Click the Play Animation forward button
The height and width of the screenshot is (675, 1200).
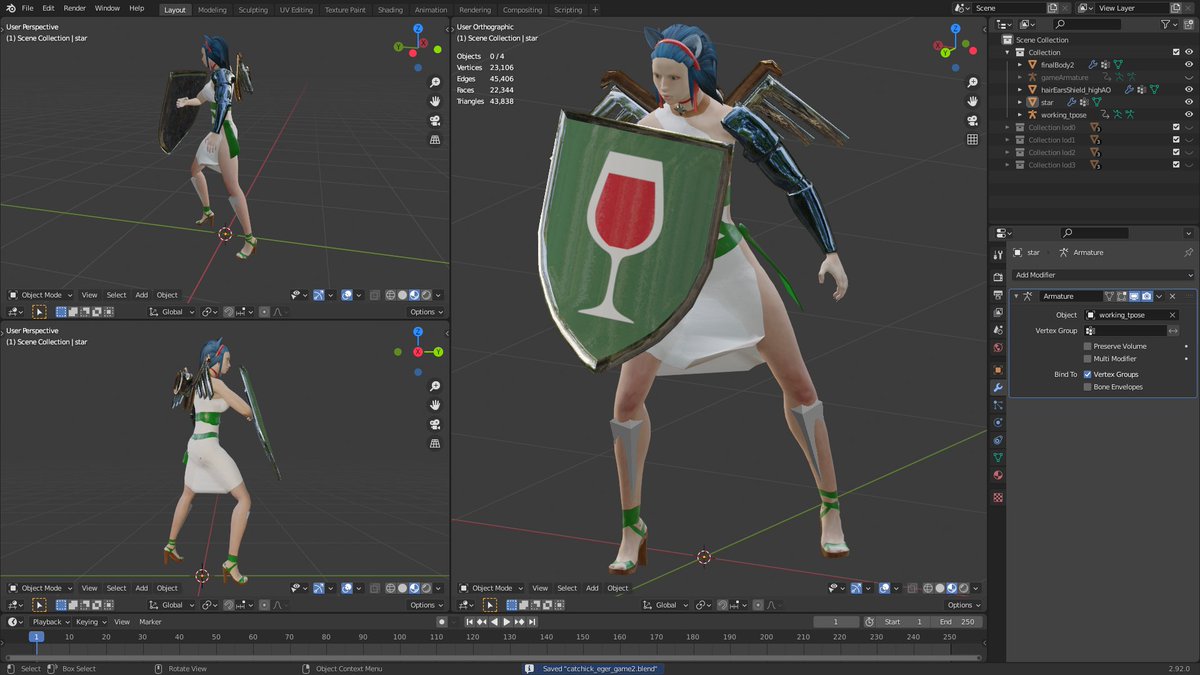[507, 622]
